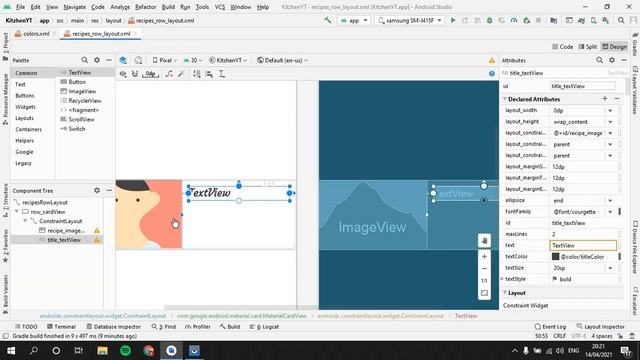Open Attributes panel settings gear
The width and height of the screenshot is (640, 360).
pos(612,60)
